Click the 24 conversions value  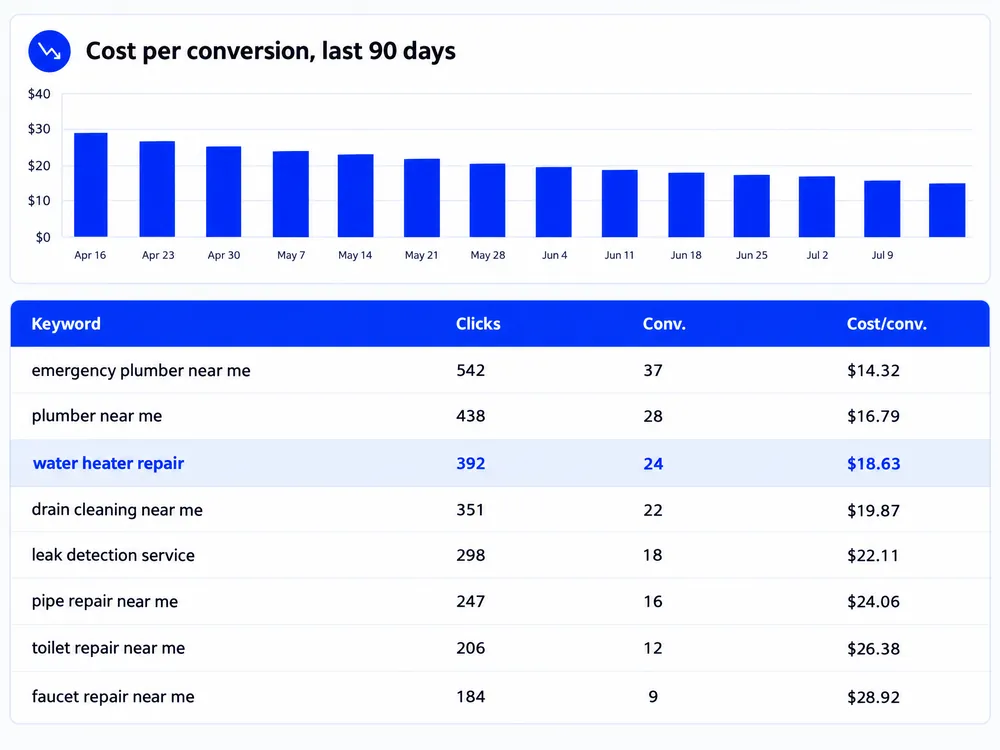tap(653, 463)
